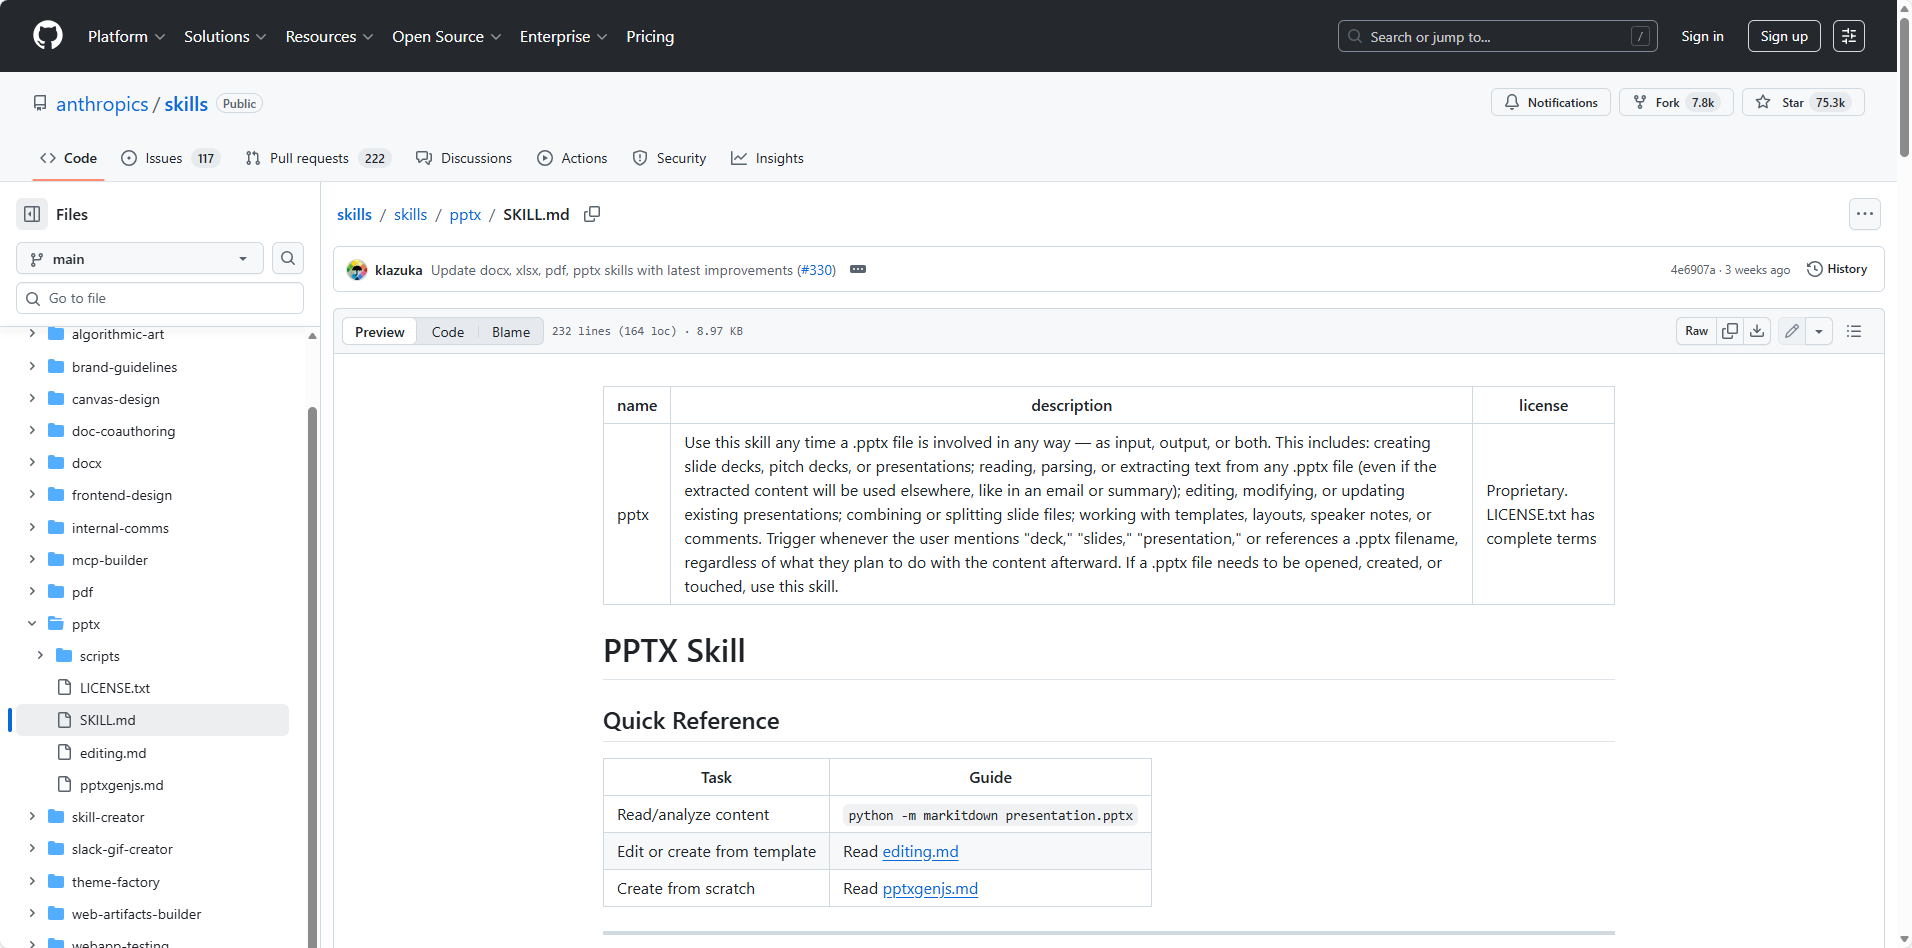Open the main branch dropdown
This screenshot has width=1912, height=948.
tap(140, 259)
